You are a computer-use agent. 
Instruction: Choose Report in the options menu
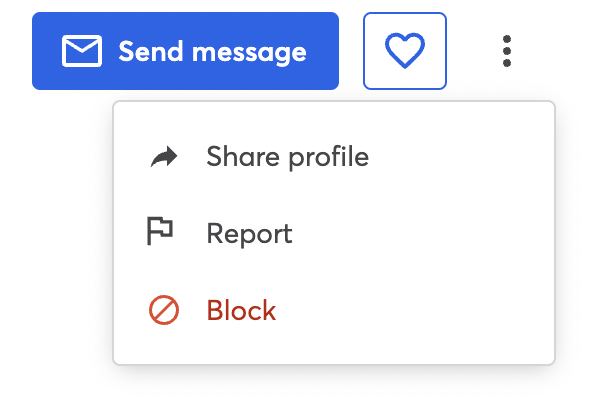tap(334, 233)
